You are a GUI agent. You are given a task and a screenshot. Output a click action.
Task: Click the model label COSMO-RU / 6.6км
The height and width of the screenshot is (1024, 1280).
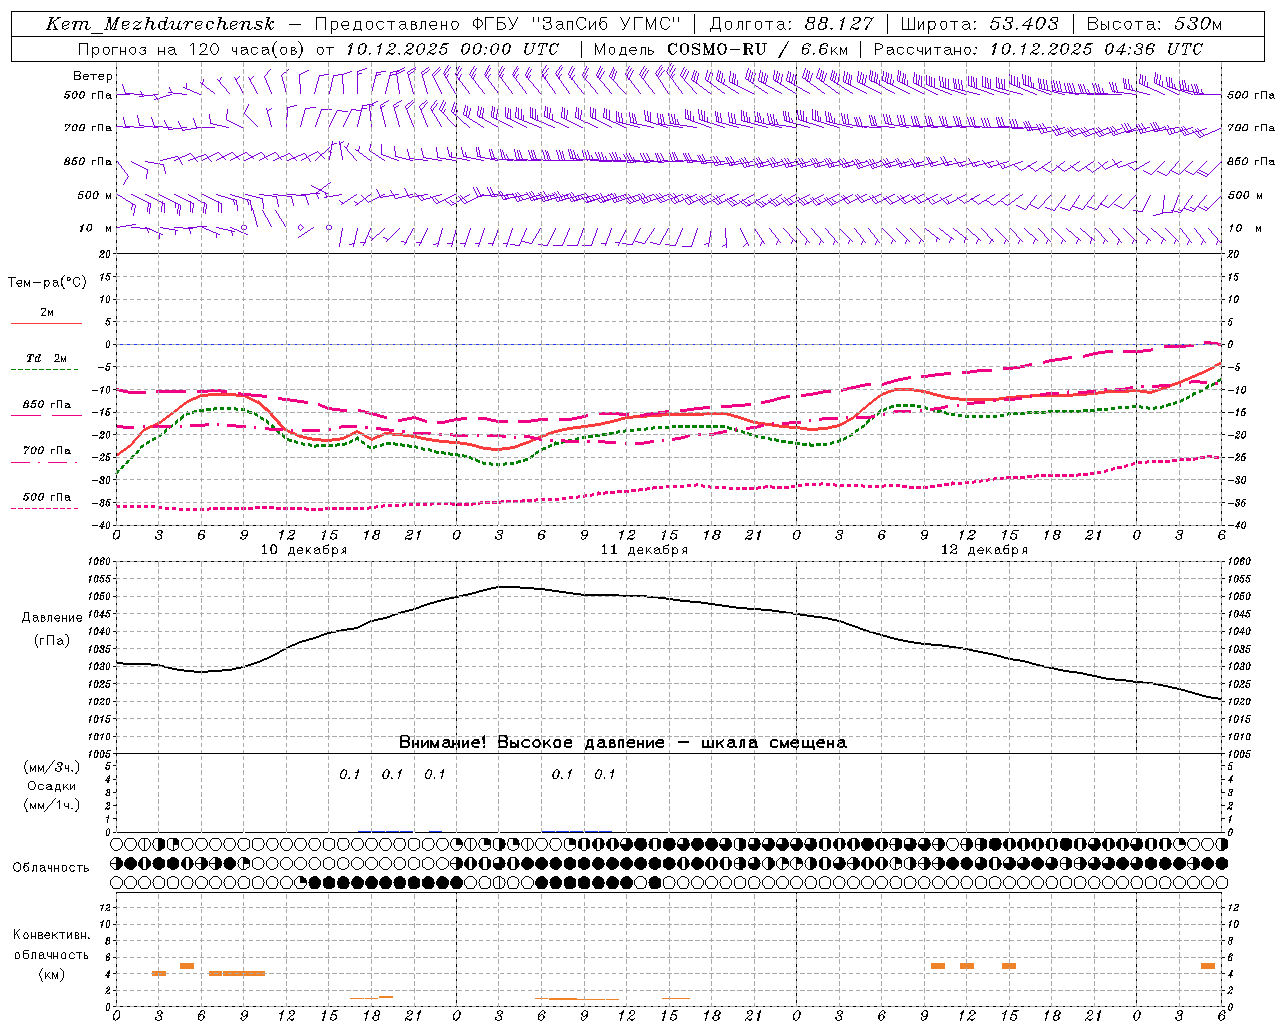757,49
